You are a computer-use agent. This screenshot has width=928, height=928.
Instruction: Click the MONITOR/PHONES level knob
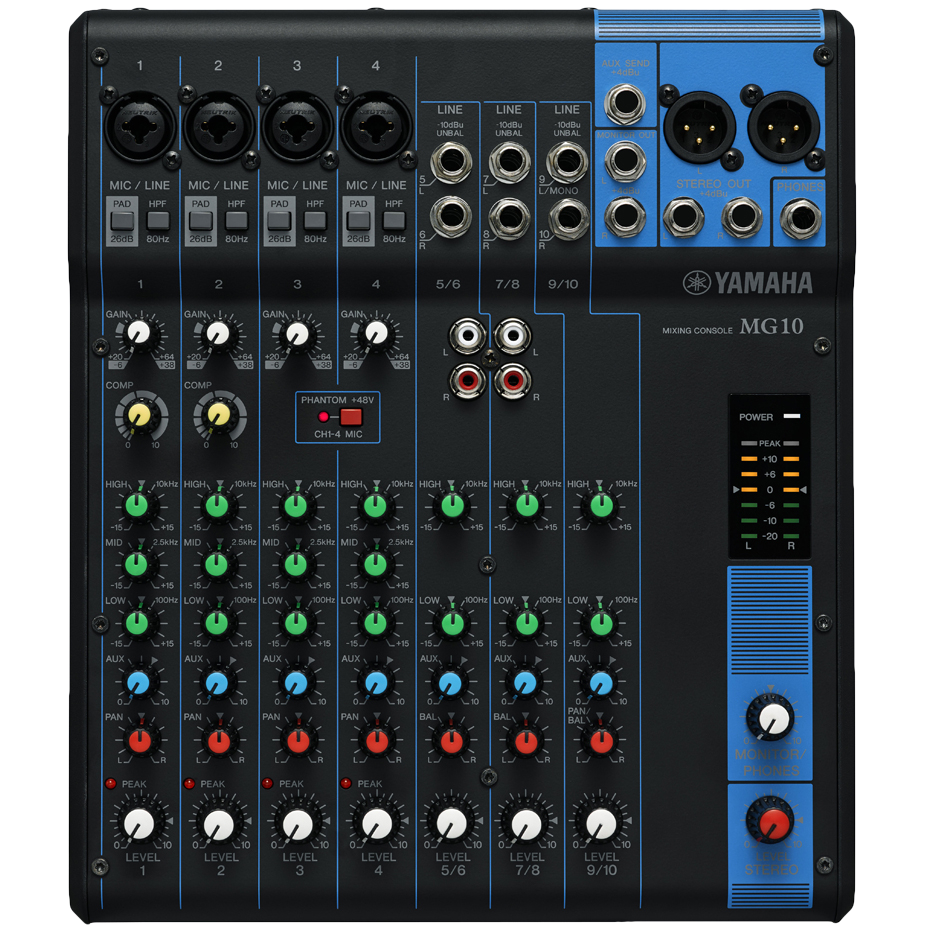[x=771, y=717]
